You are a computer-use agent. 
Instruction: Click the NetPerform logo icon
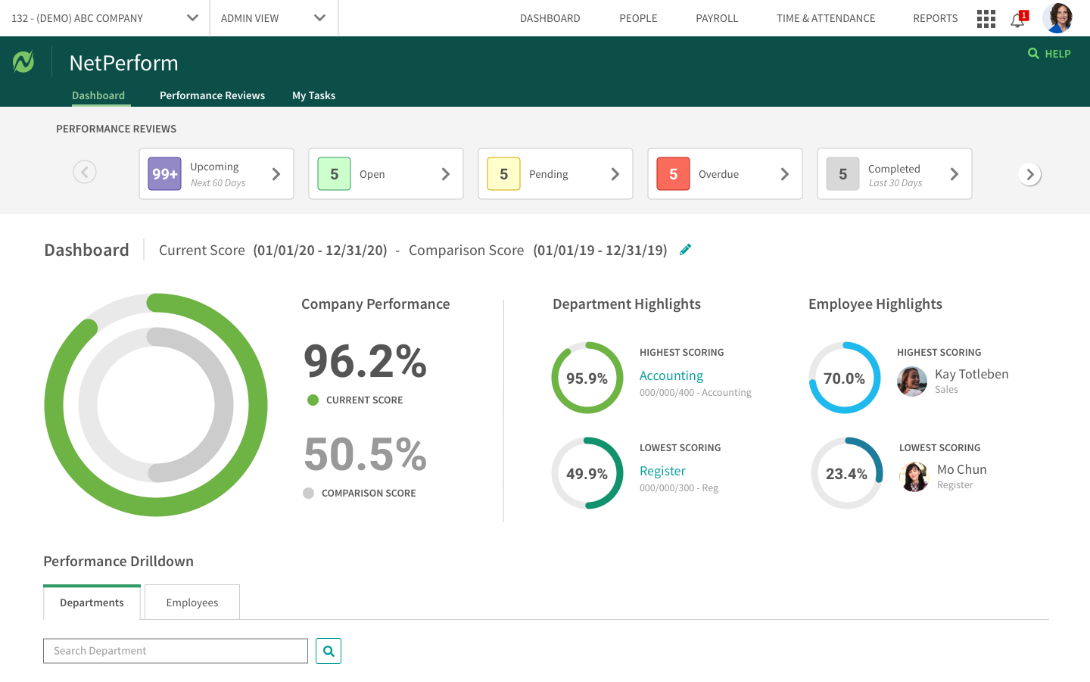tap(24, 62)
